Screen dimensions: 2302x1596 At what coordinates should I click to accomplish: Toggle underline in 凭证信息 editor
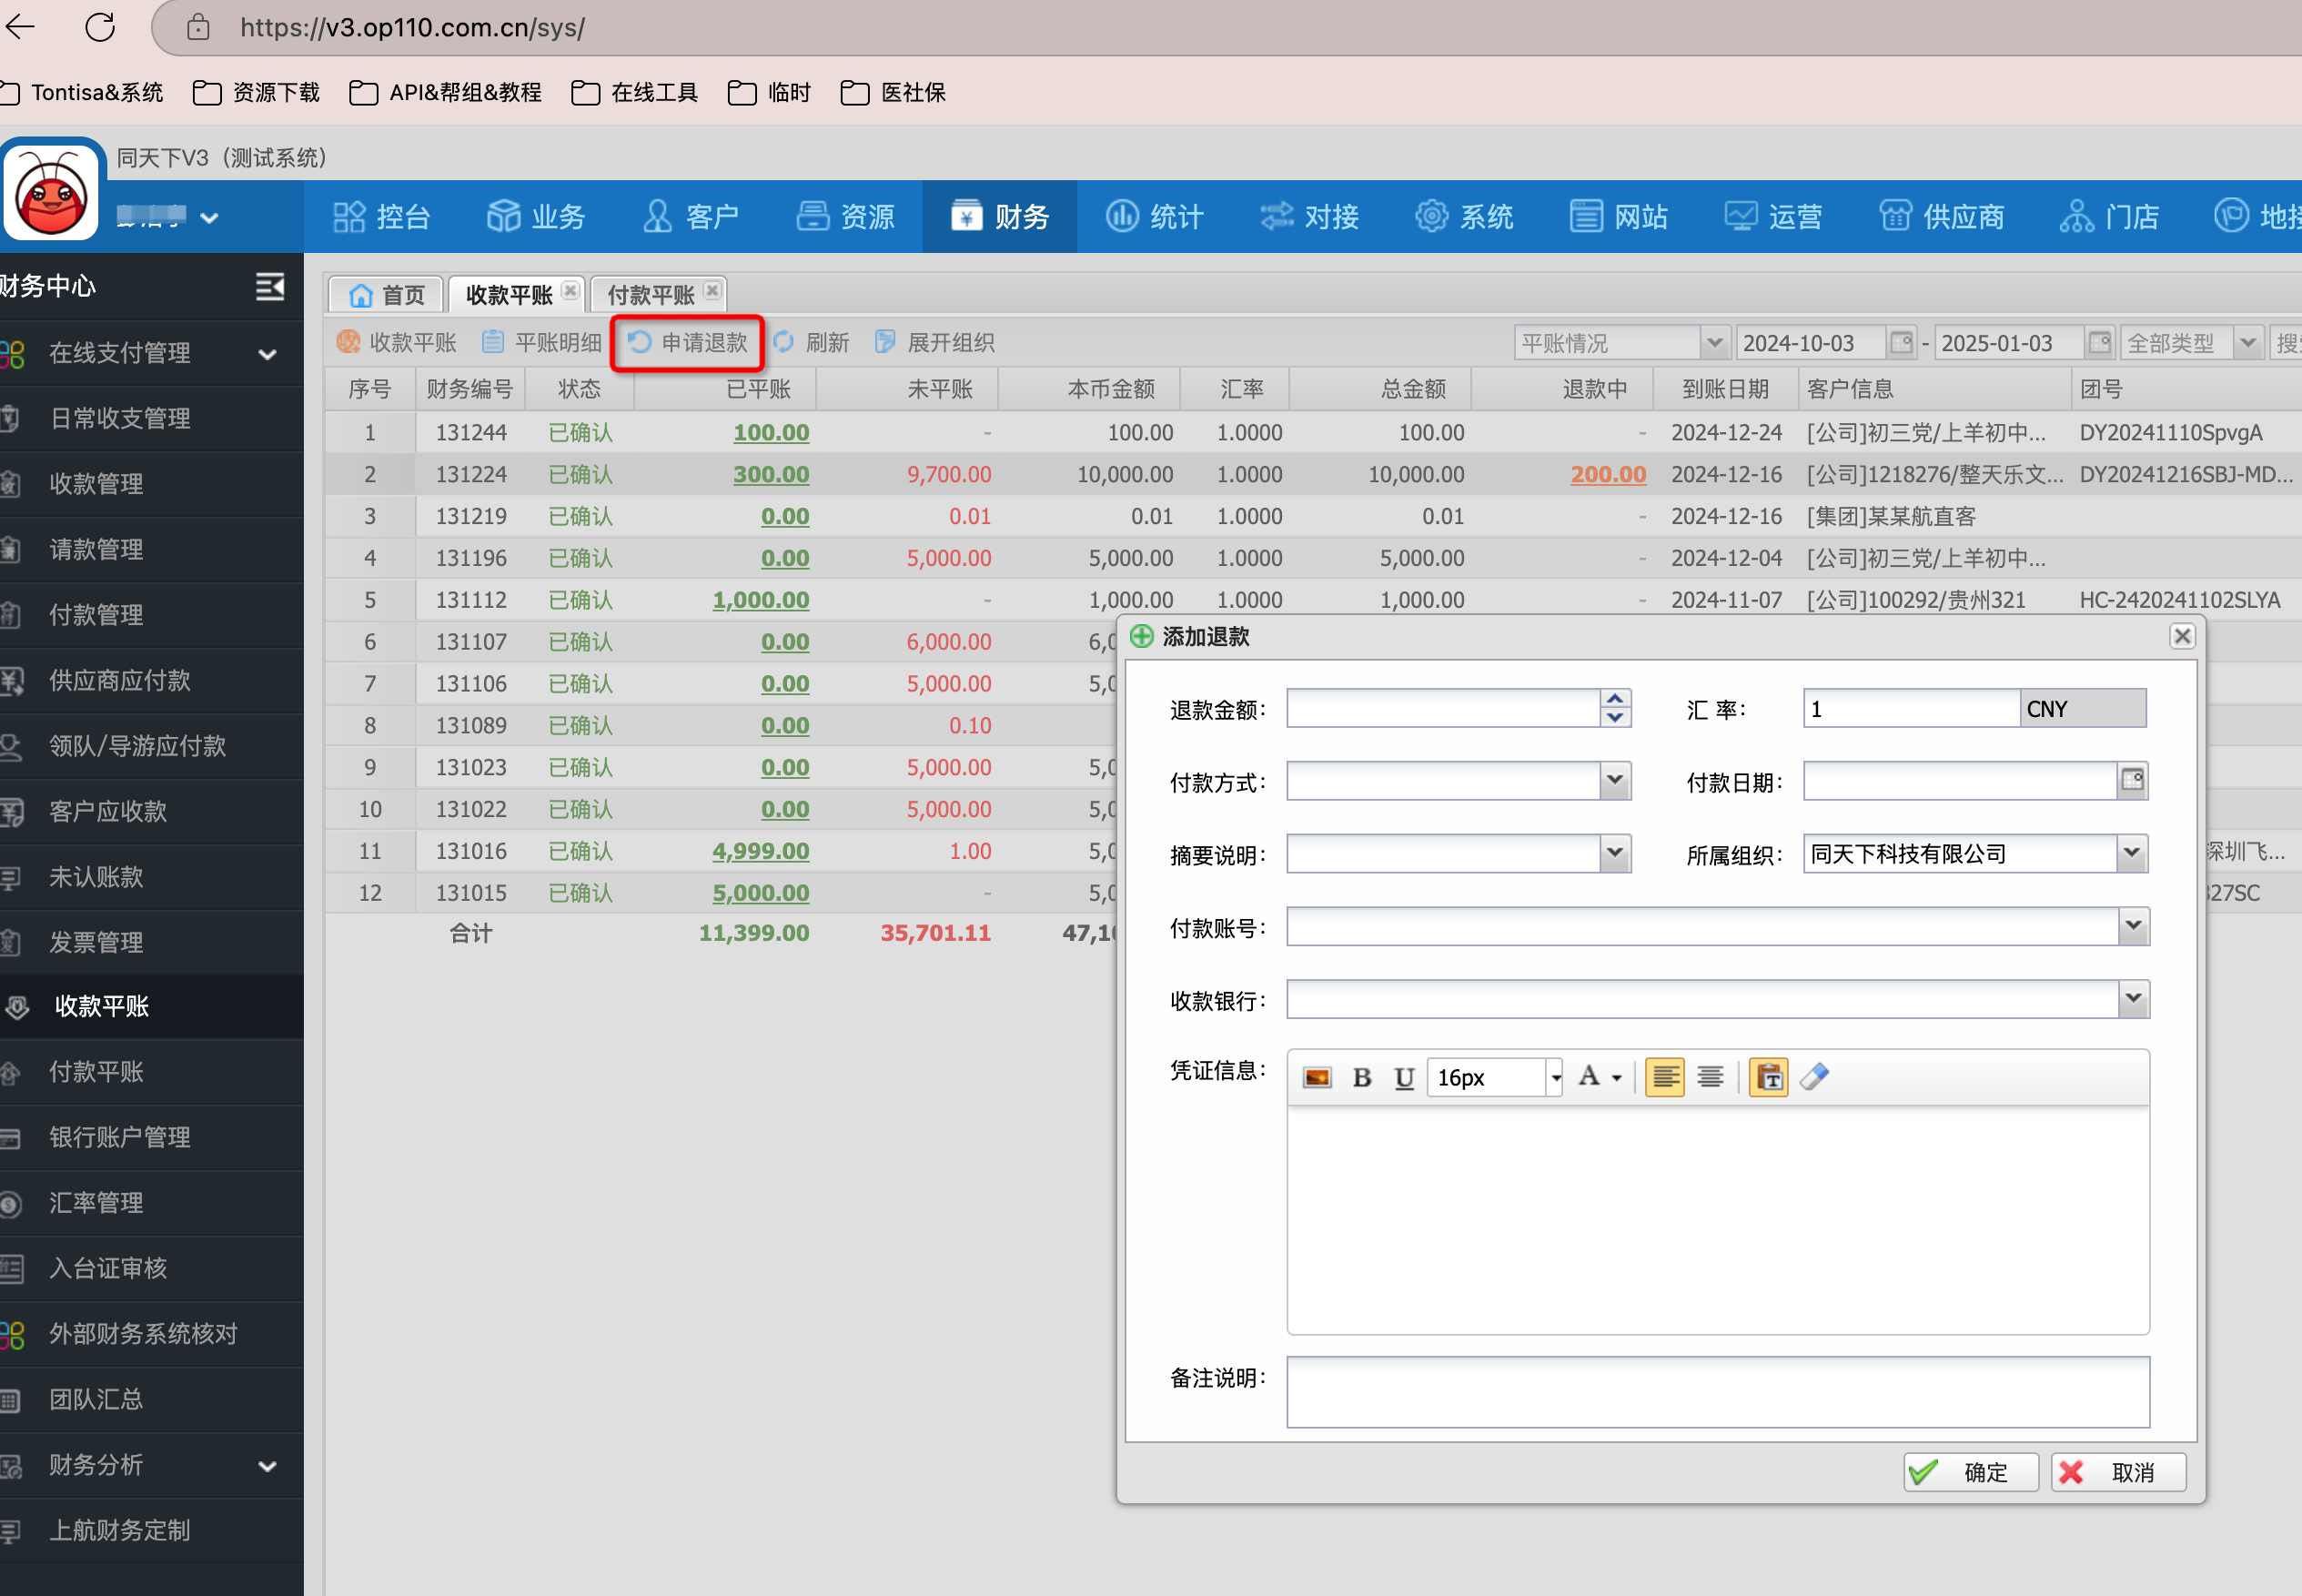point(1404,1077)
